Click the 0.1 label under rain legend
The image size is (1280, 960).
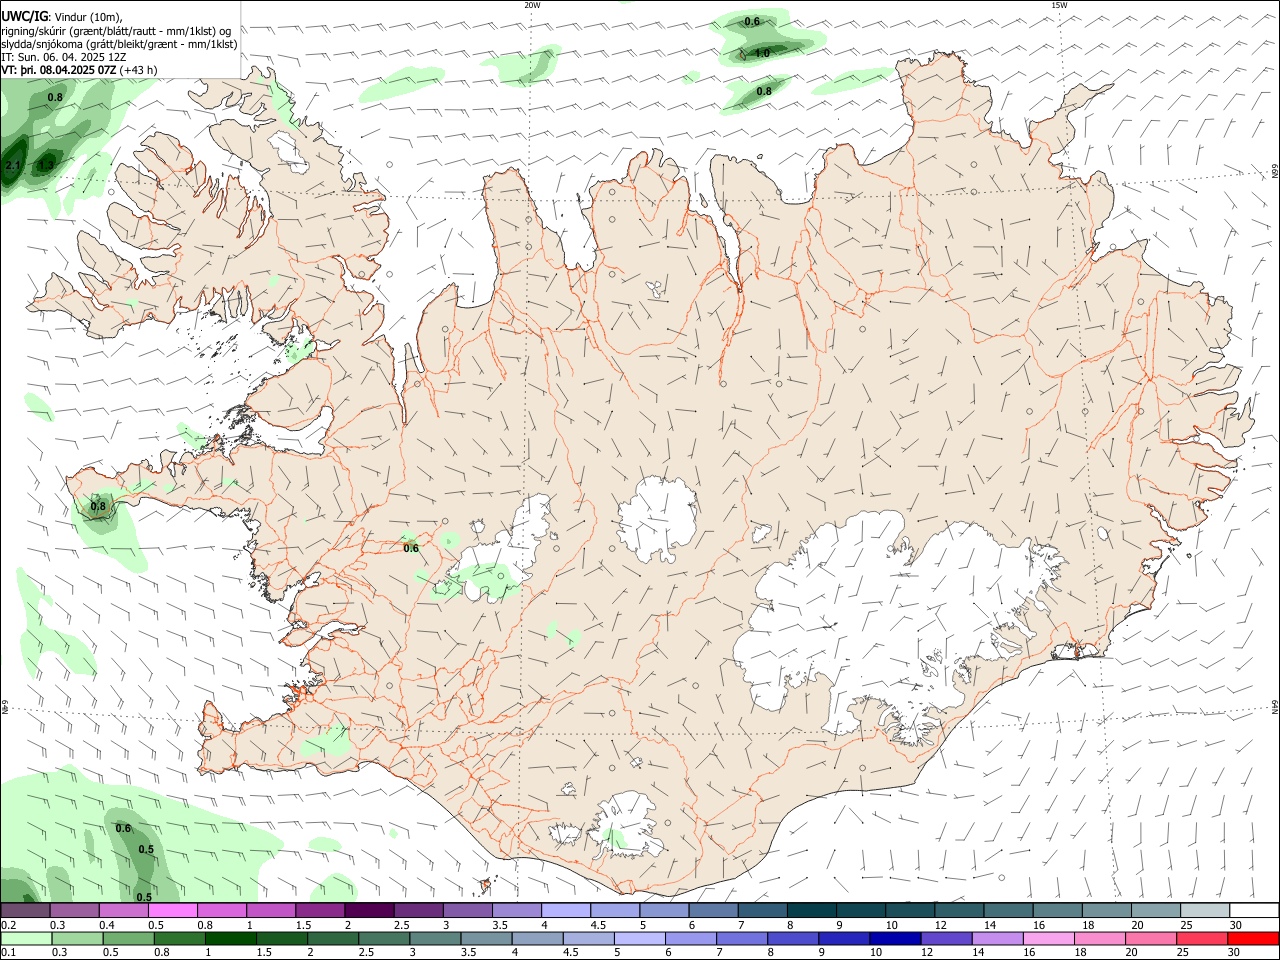(8, 952)
